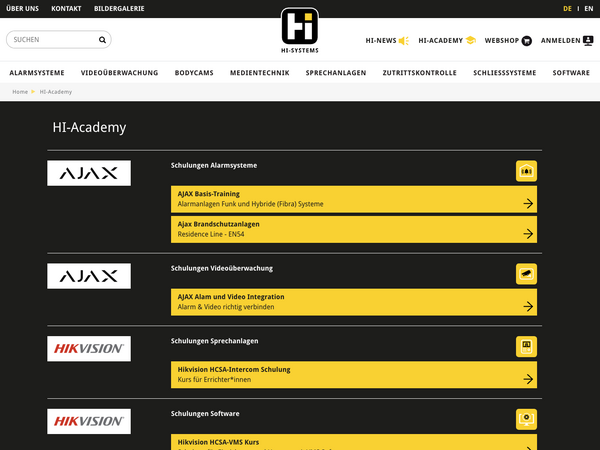Image resolution: width=600 pixels, height=450 pixels.
Task: Open Ajax Brandschutzanlagen course
Action: pyautogui.click(x=354, y=230)
